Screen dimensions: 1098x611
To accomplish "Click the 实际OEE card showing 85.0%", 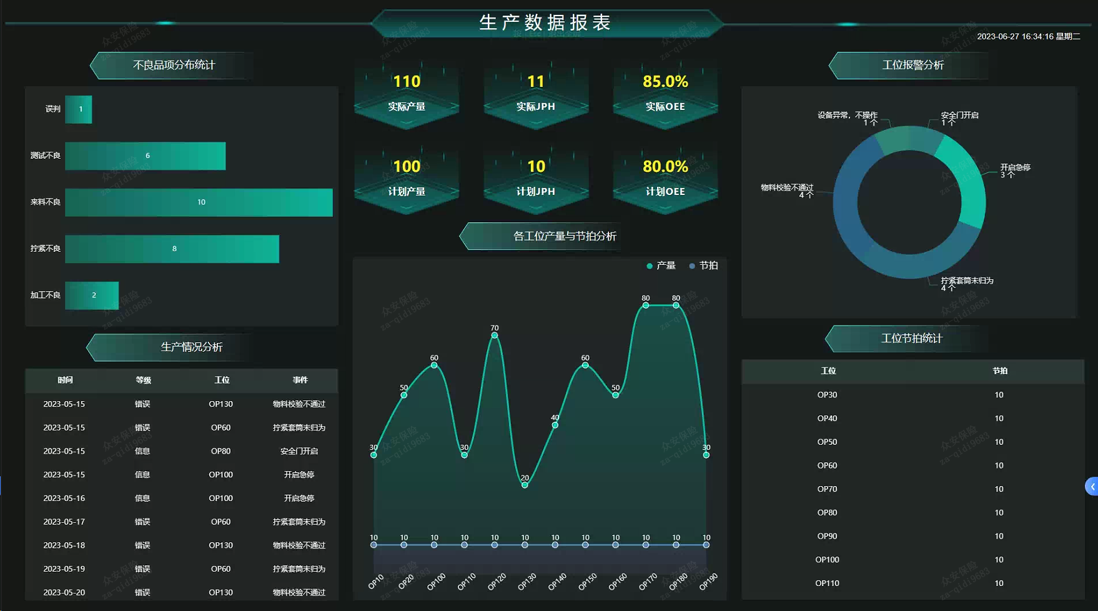I will coord(665,92).
